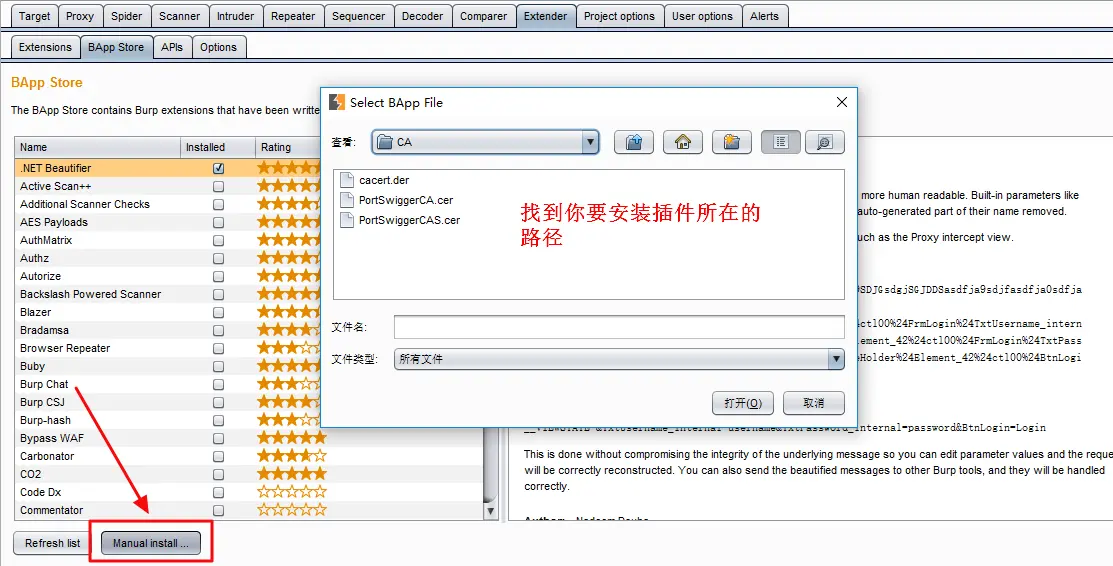
Task: Go up one folder level icon
Action: pyautogui.click(x=634, y=142)
